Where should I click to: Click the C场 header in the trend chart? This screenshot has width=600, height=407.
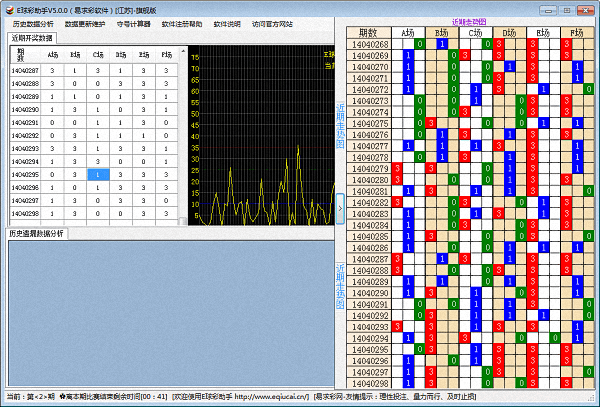click(476, 33)
